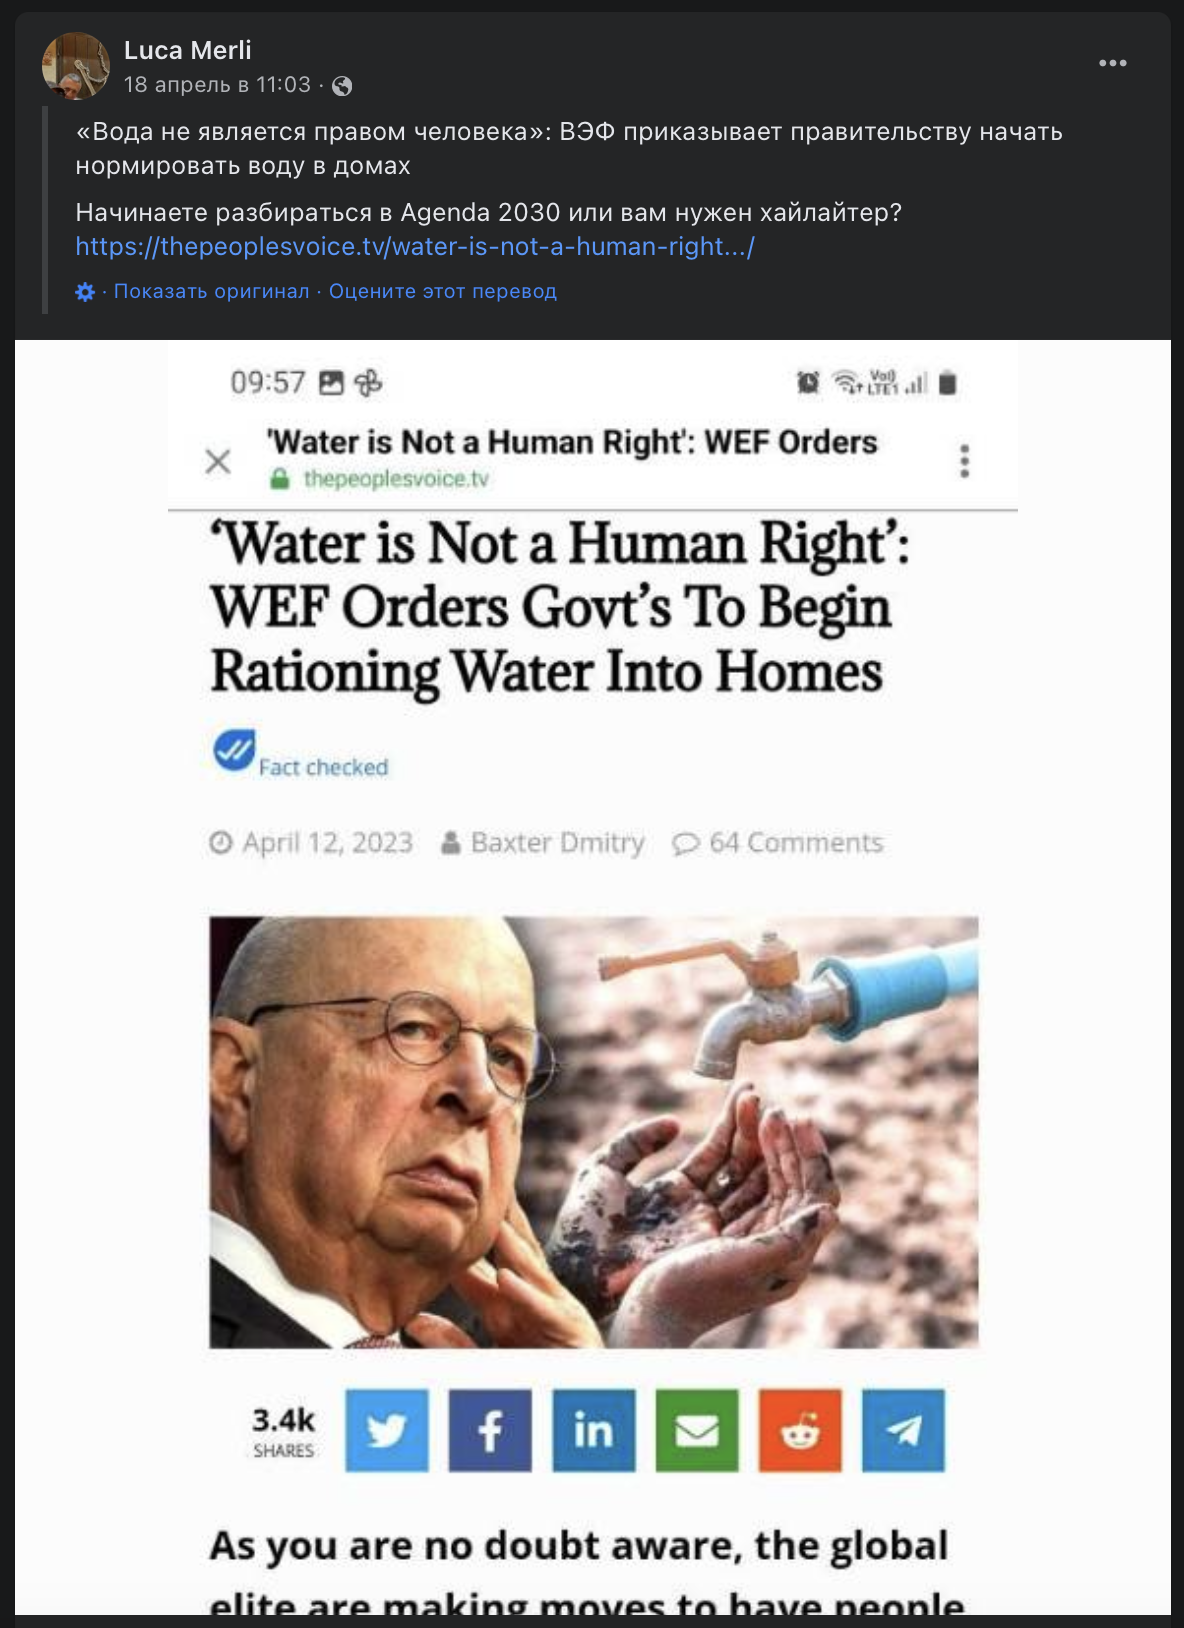
Task: Click Оцените этот перевод link
Action: (443, 291)
